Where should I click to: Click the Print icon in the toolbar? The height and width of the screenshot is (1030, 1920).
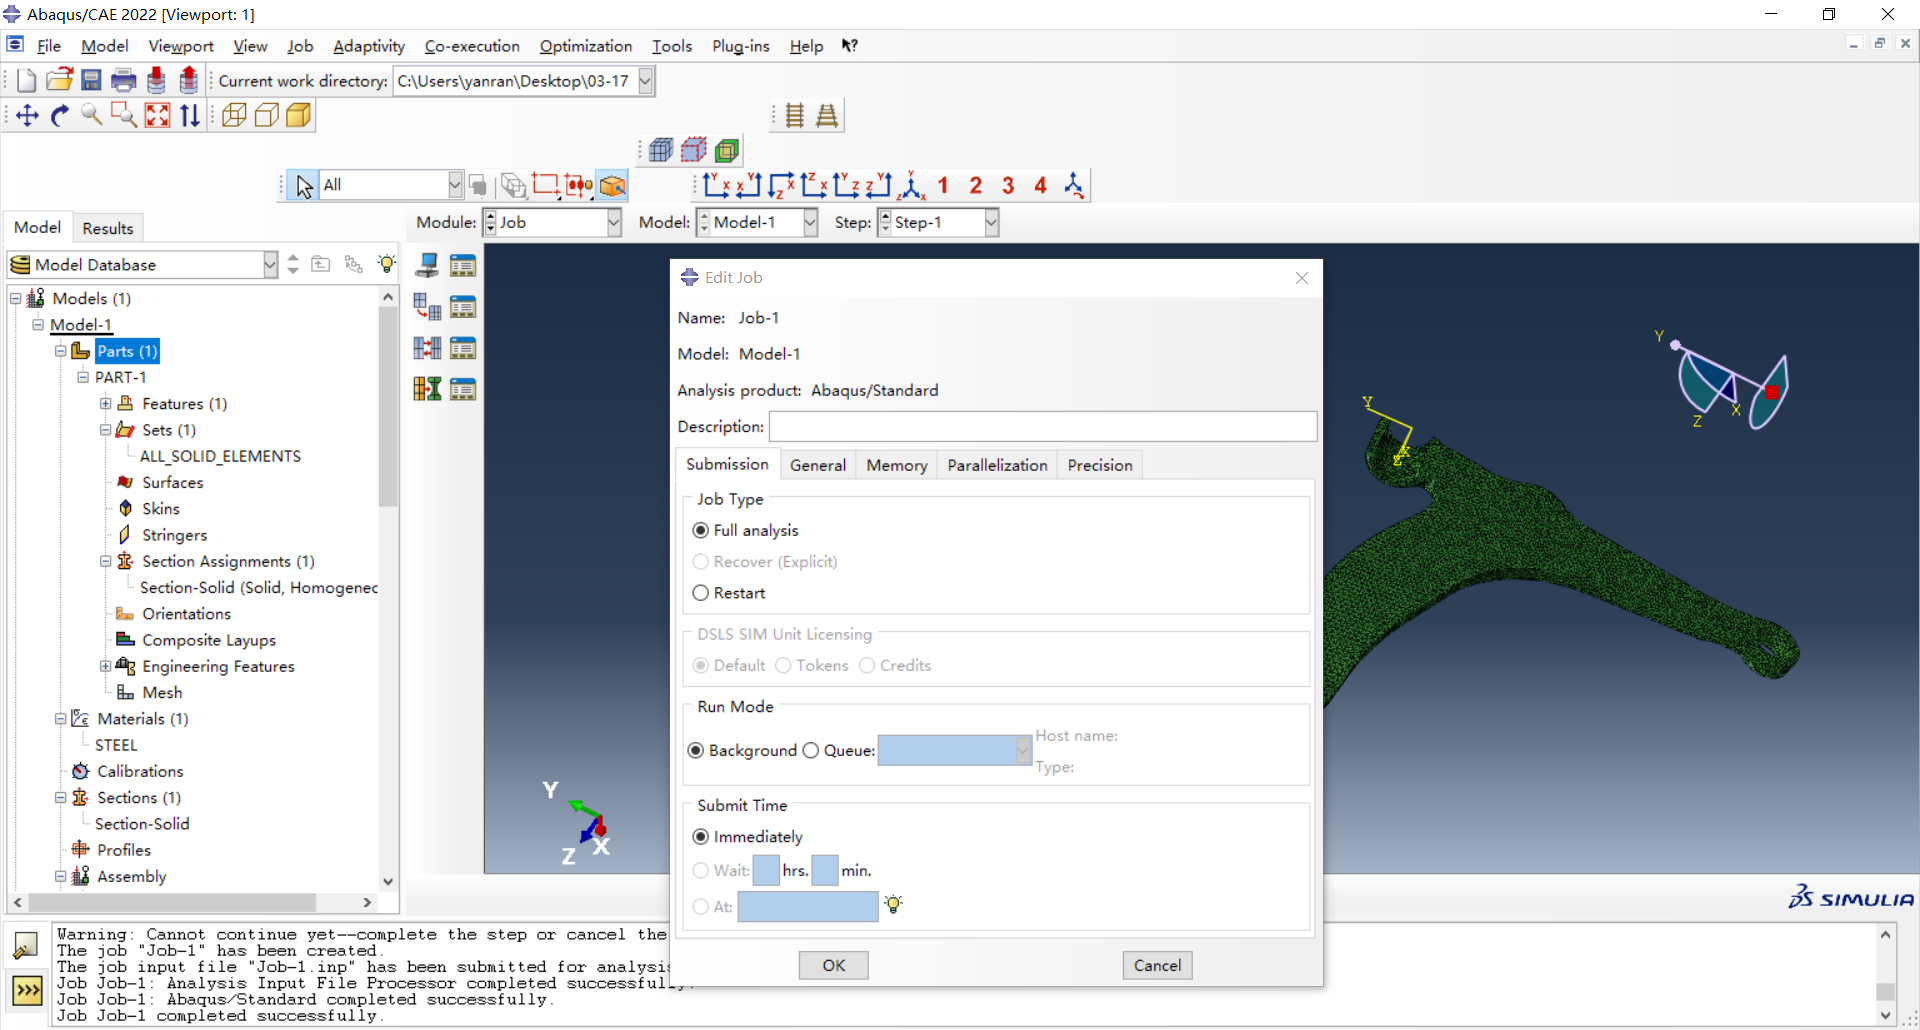tap(124, 81)
